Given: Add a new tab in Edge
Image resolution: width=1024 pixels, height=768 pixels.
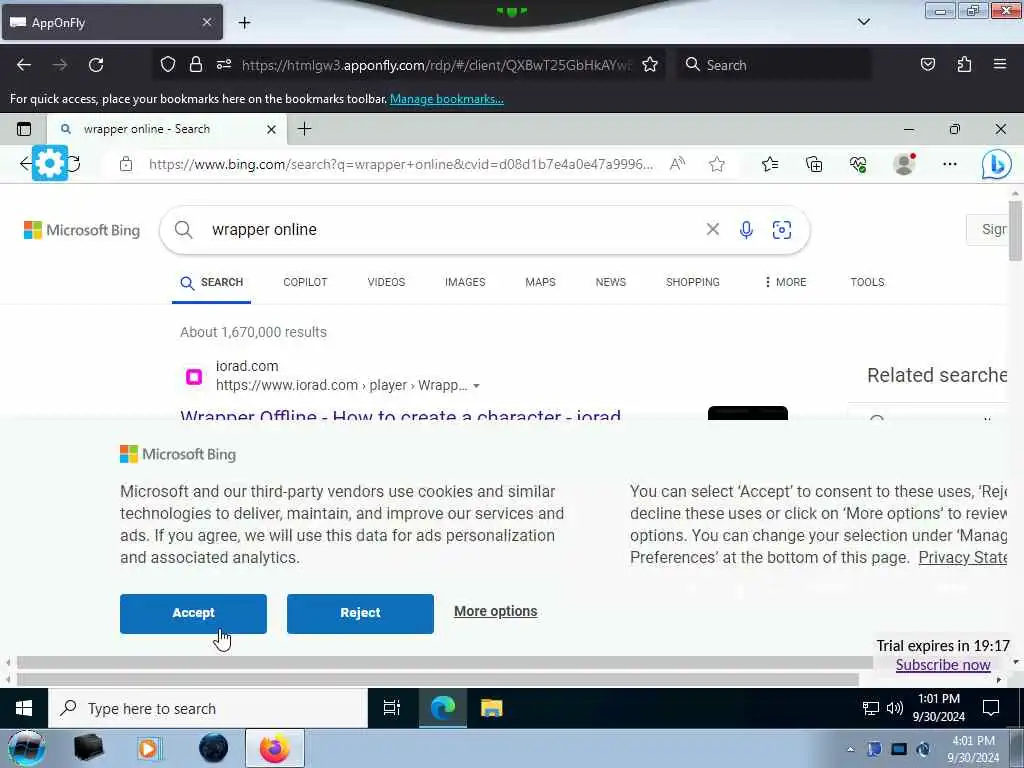Looking at the screenshot, I should coord(304,129).
